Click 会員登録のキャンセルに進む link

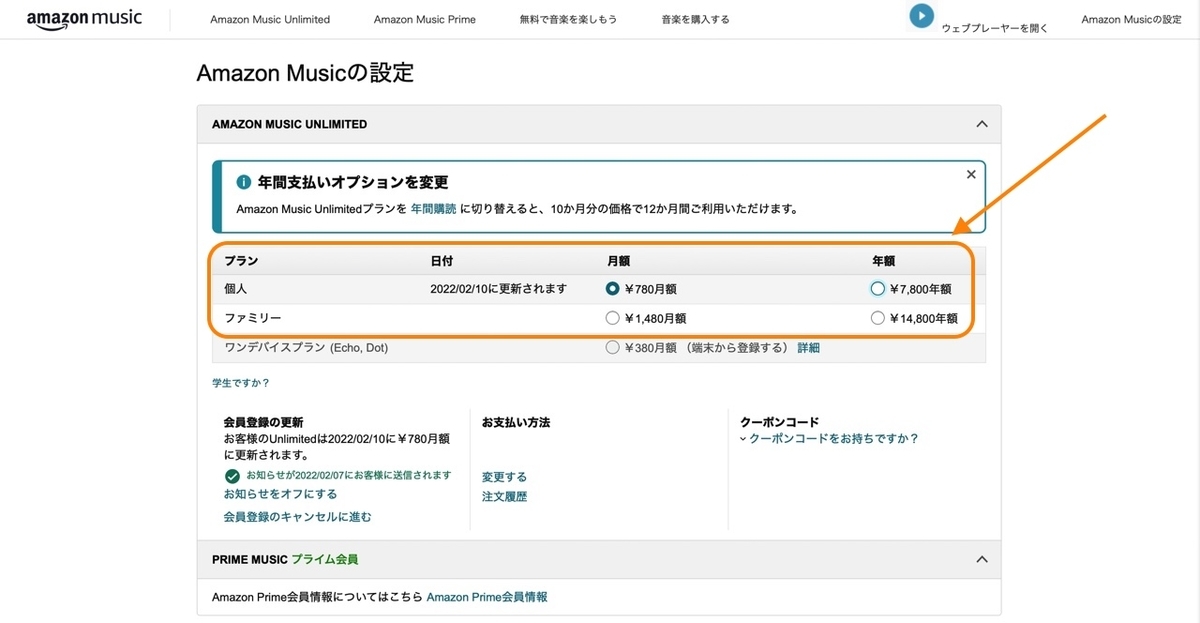coord(298,517)
